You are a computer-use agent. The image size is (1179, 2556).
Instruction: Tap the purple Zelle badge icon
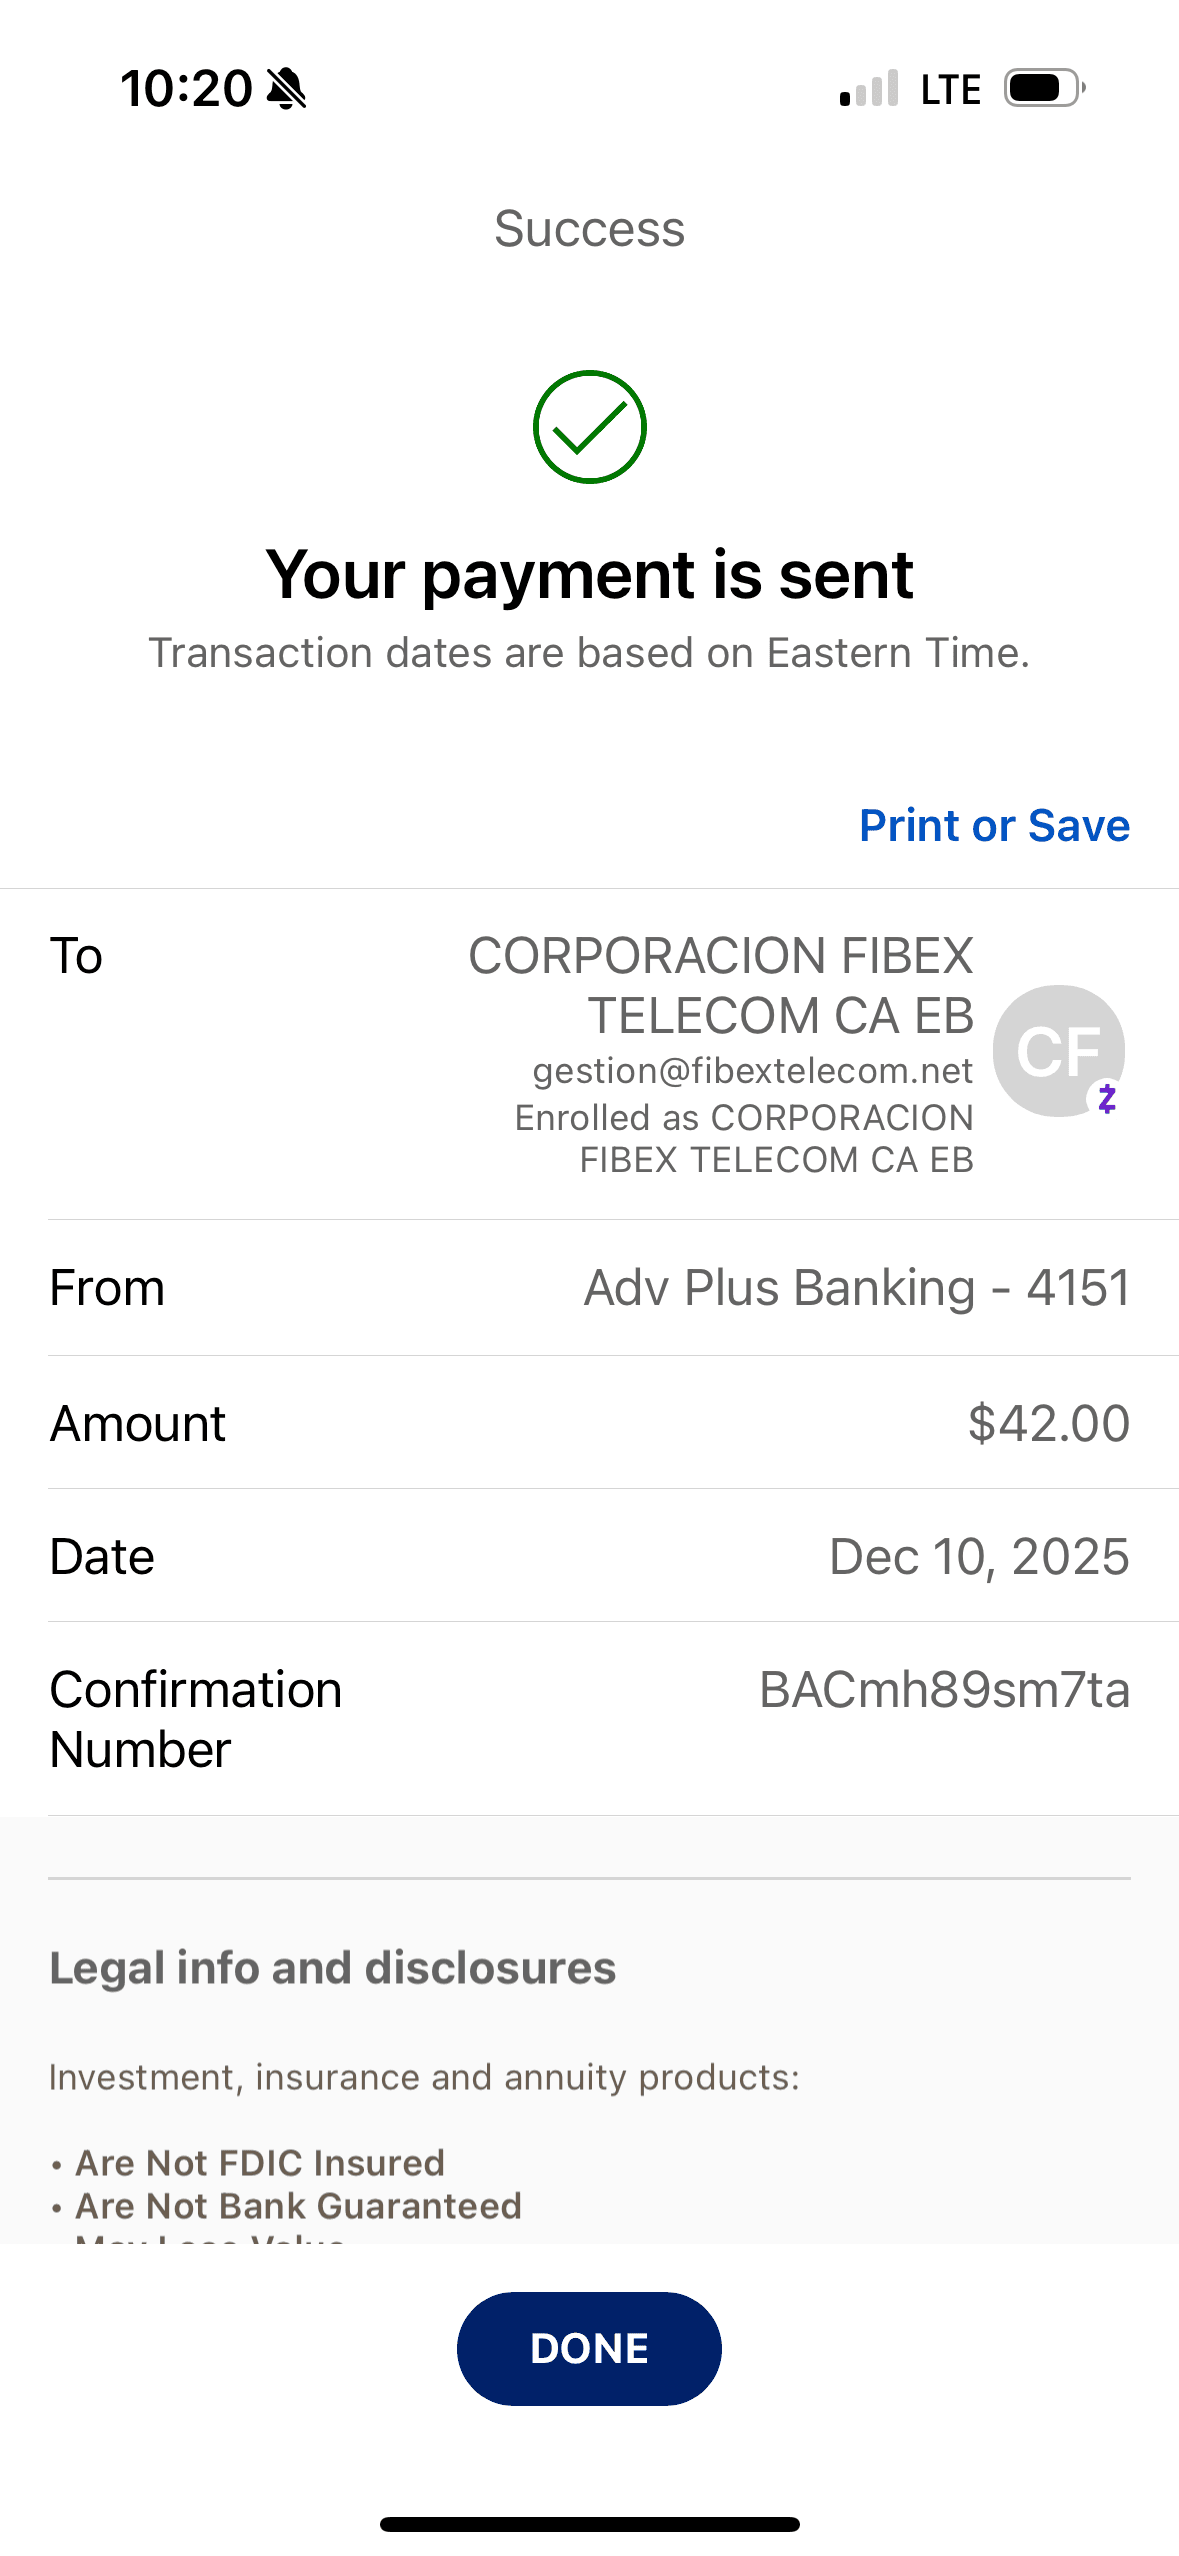tap(1106, 1098)
